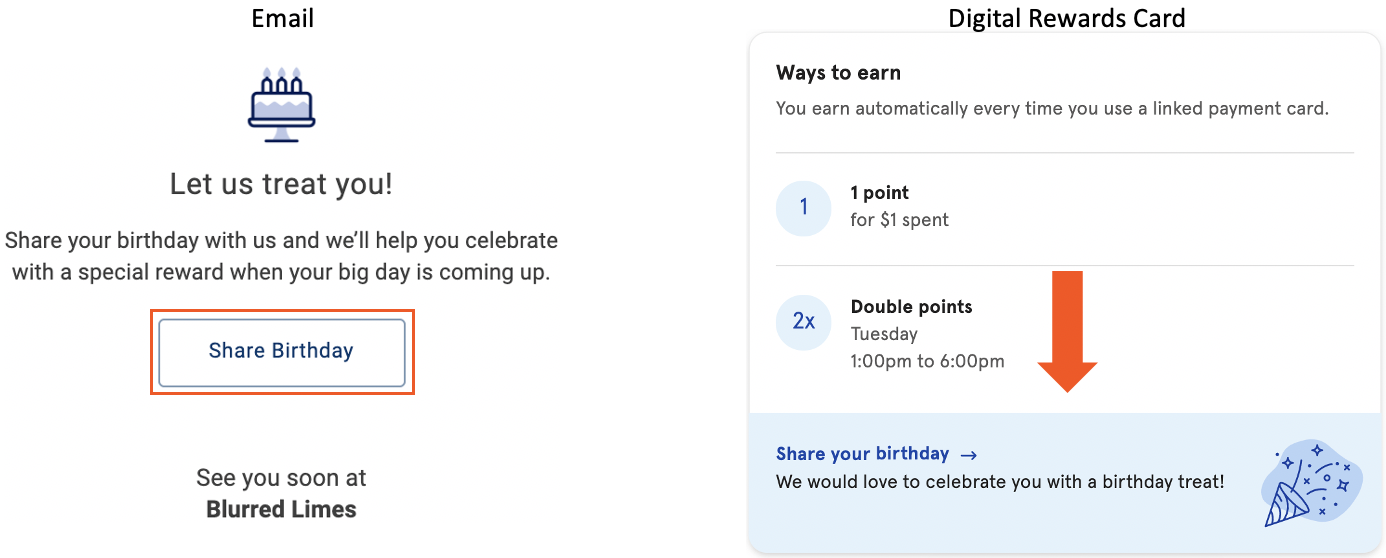Select the "Ways to earn" heading
Viewport: 1386px width, 558px height.
[838, 73]
